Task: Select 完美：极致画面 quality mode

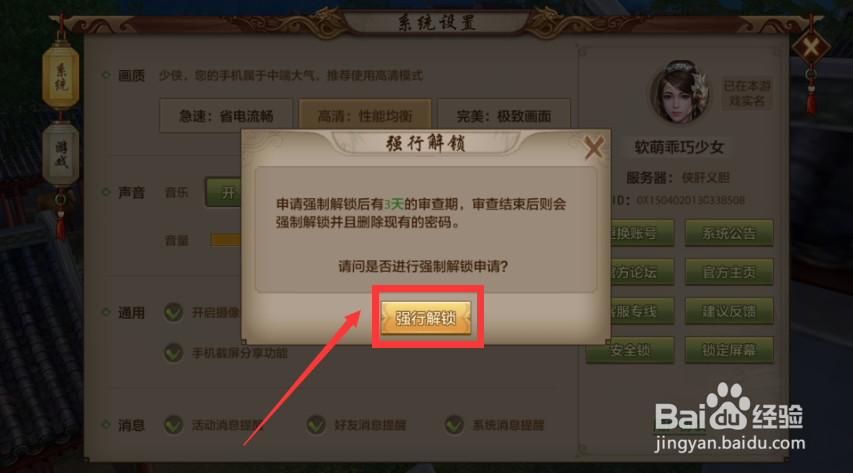Action: tap(504, 115)
